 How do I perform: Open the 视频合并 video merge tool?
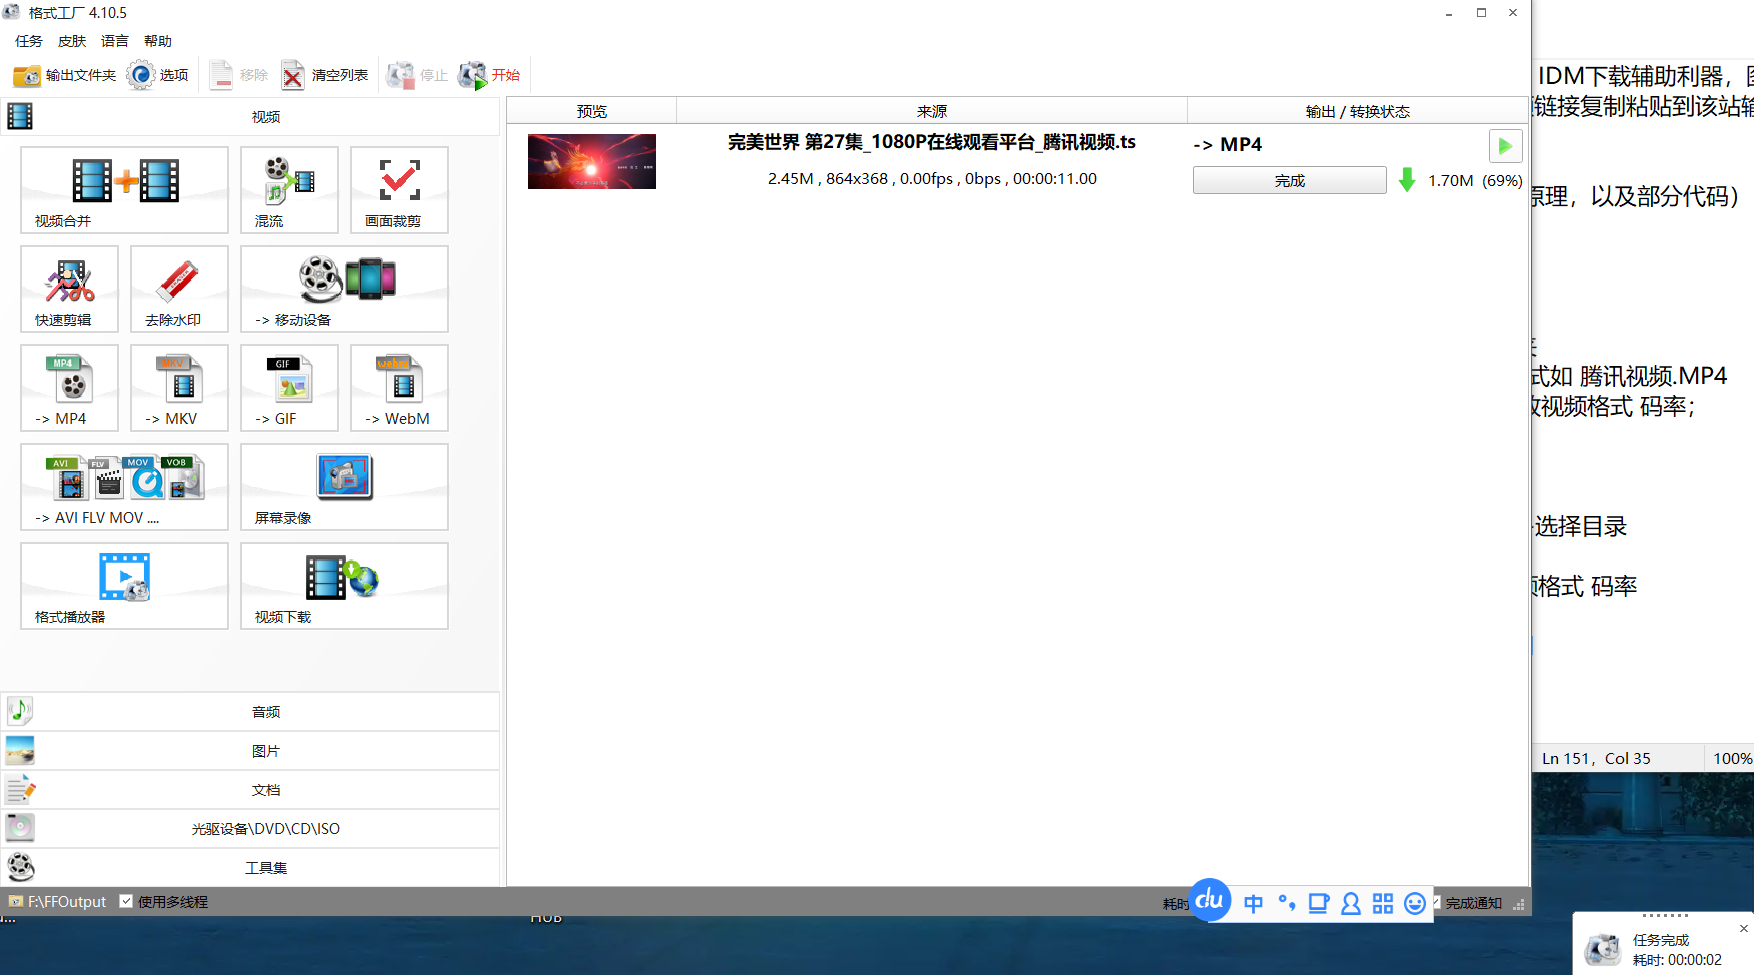pos(124,189)
